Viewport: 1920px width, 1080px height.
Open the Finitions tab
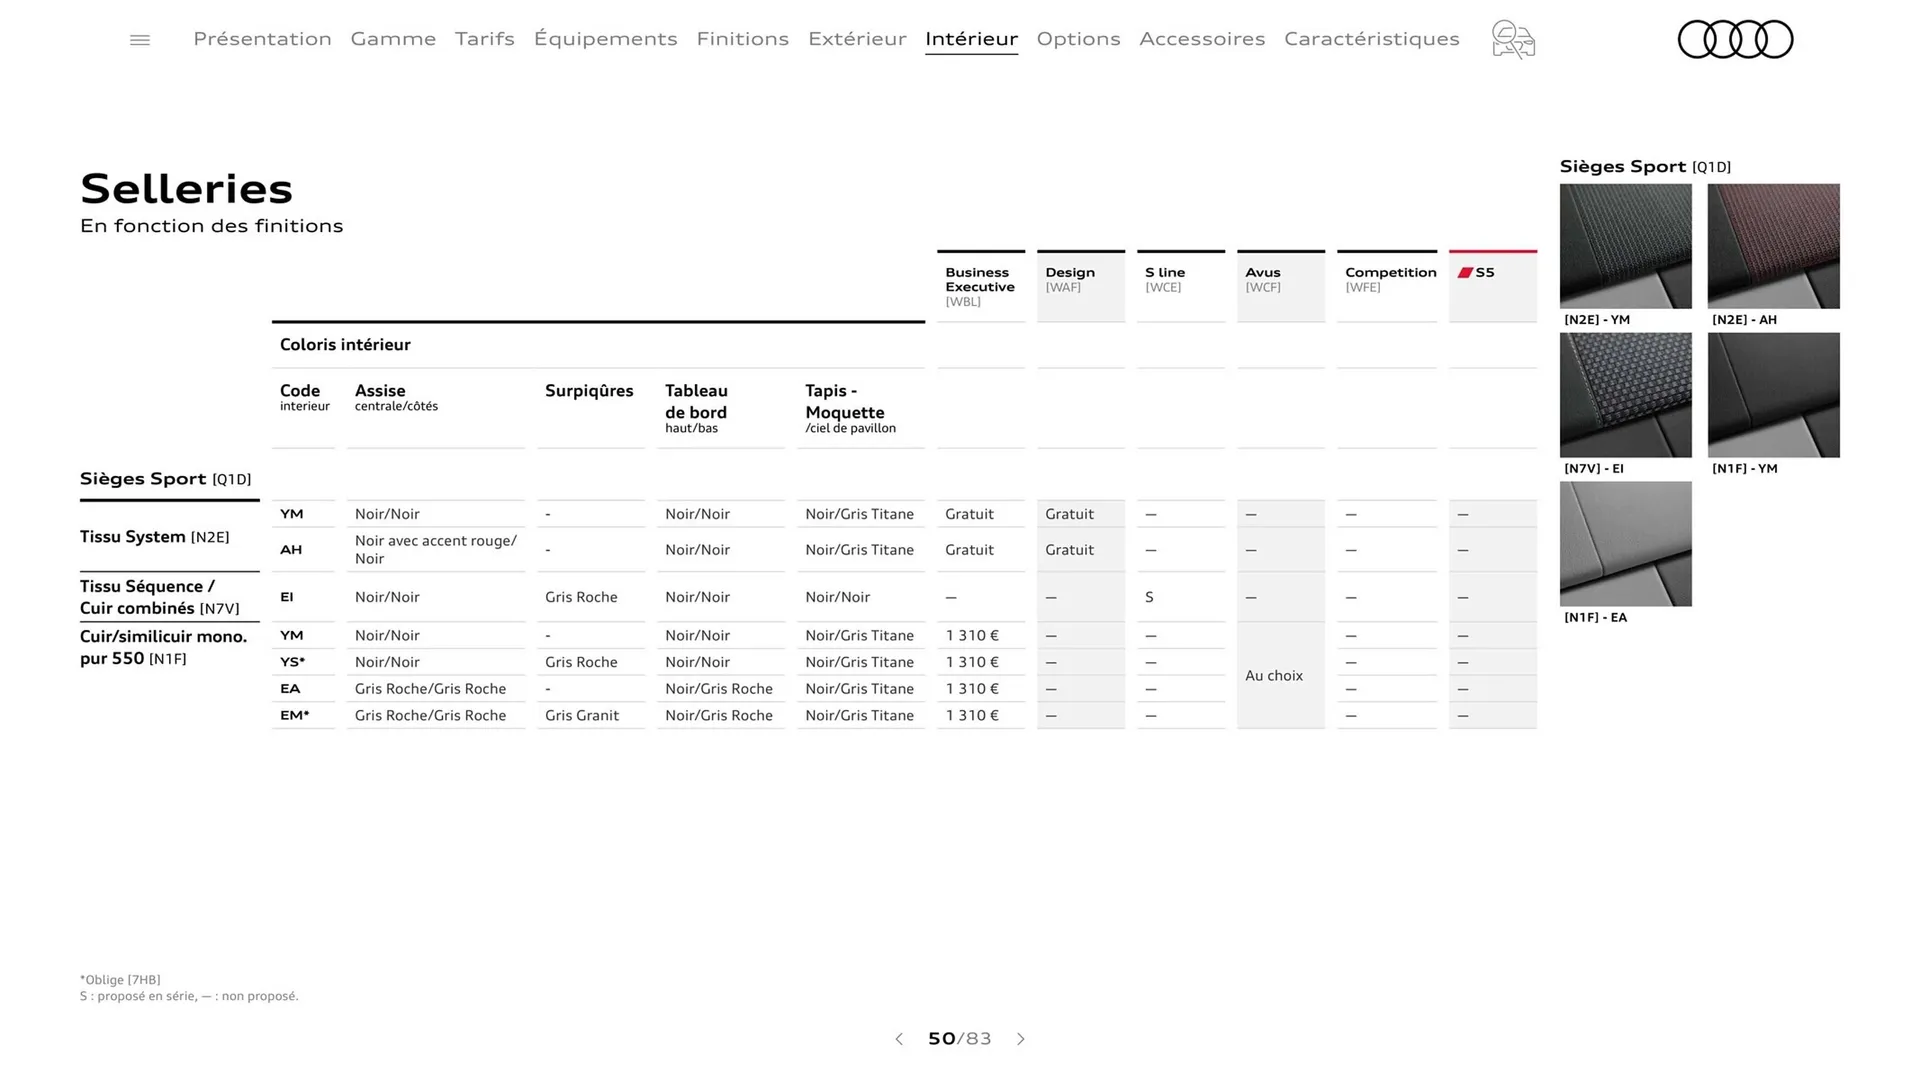[x=743, y=39]
